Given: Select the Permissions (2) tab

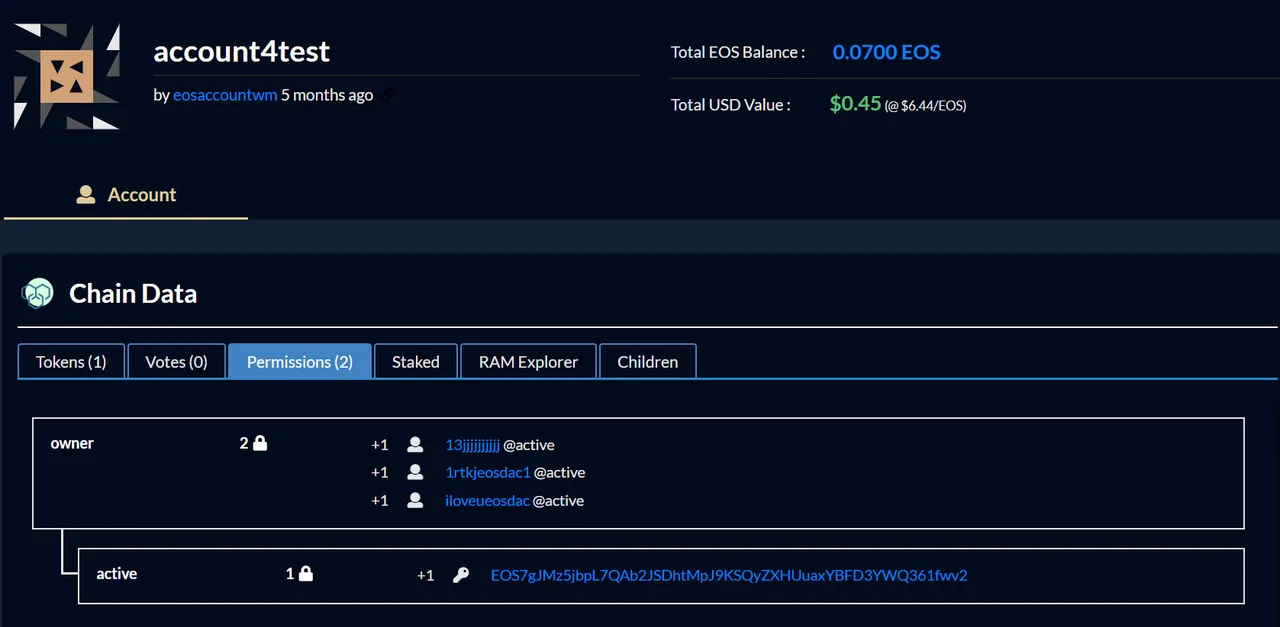Looking at the screenshot, I should [x=300, y=362].
